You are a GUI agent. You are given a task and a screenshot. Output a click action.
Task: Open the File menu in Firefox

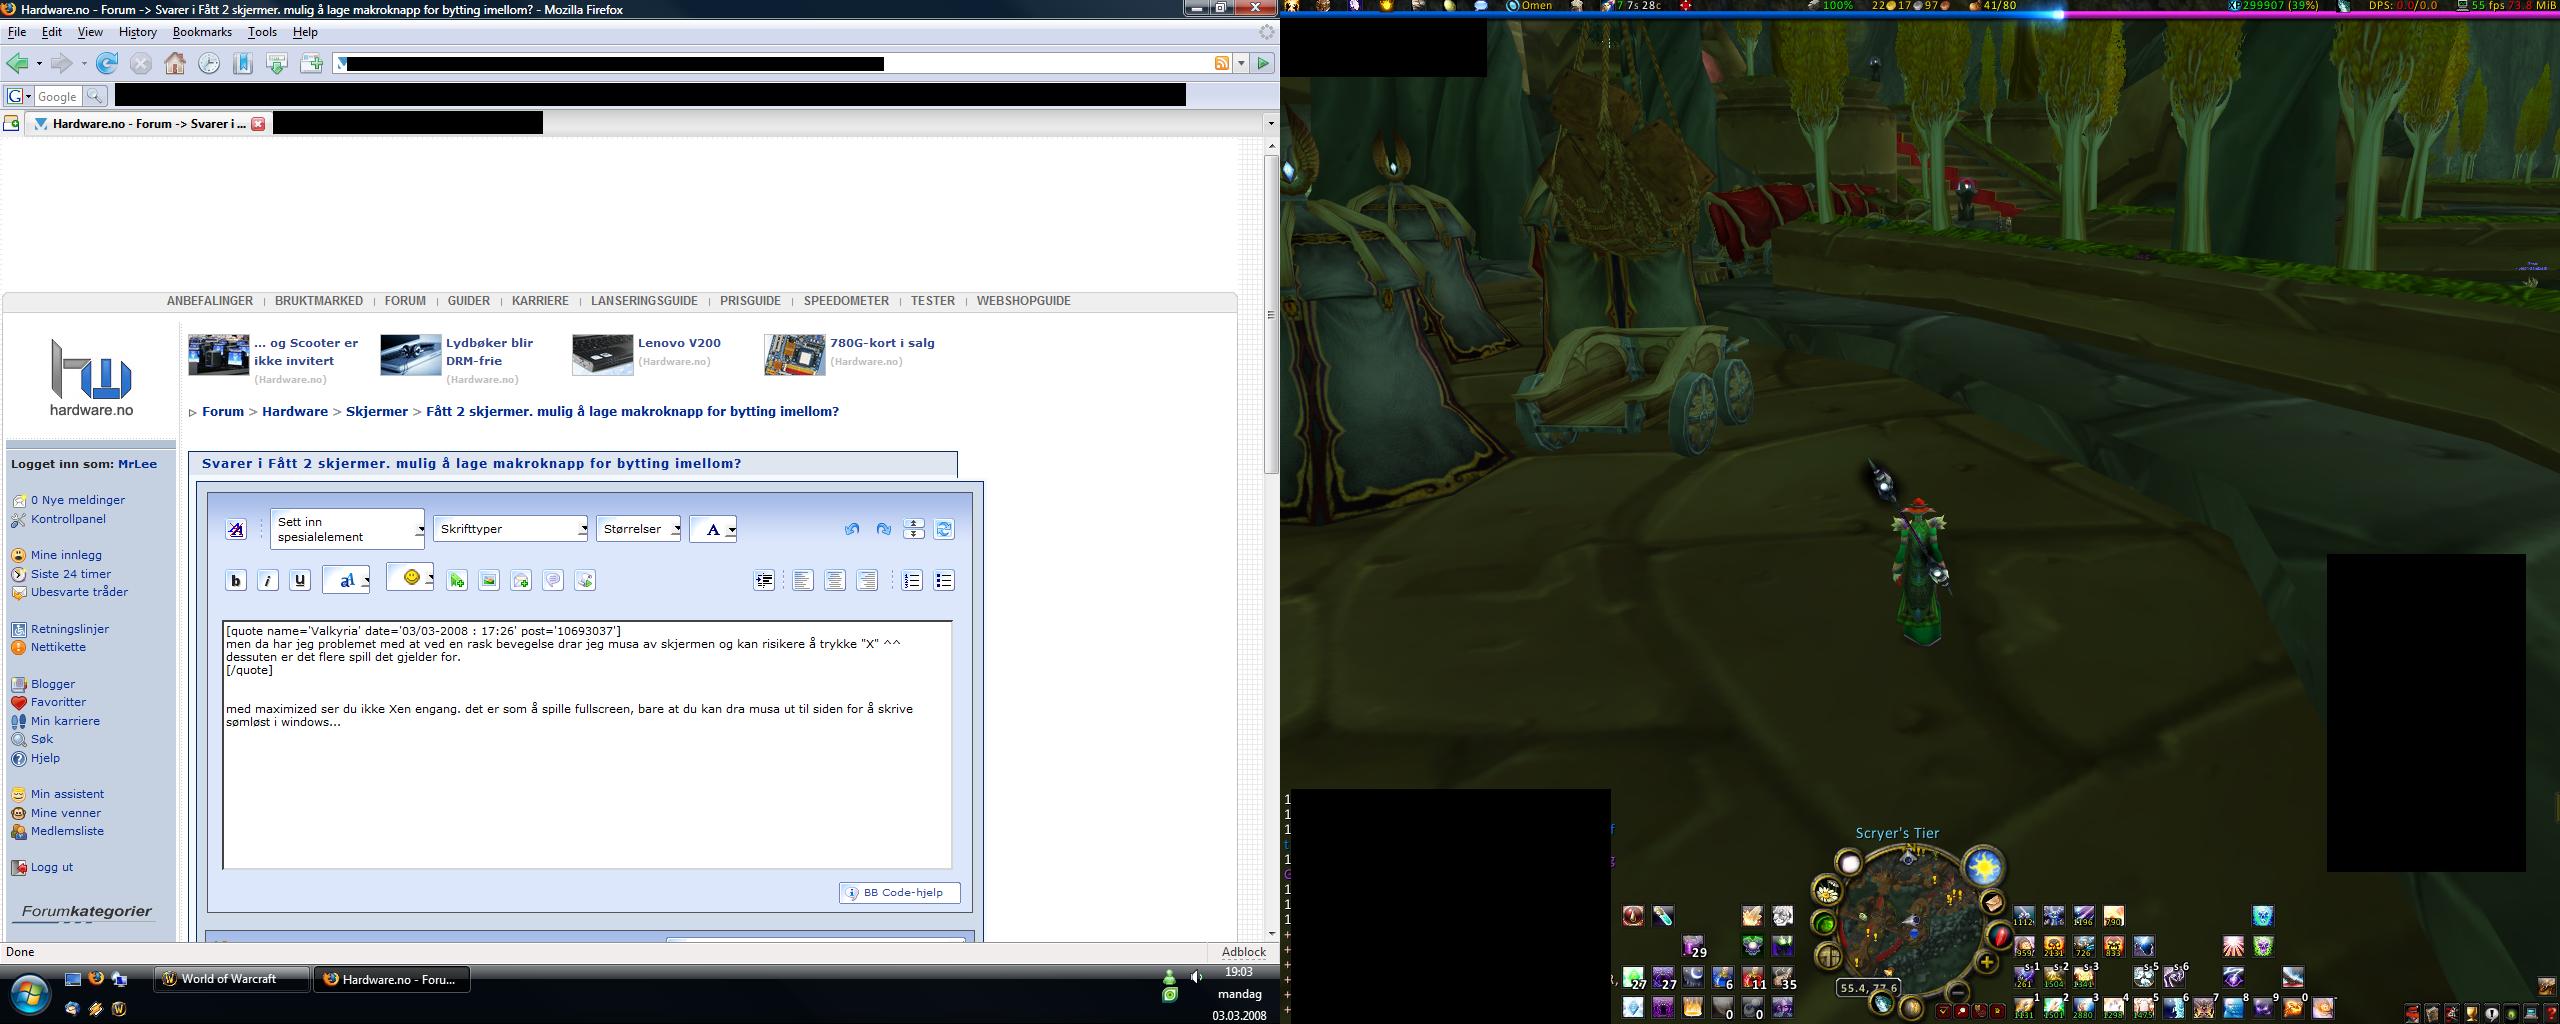(x=17, y=32)
